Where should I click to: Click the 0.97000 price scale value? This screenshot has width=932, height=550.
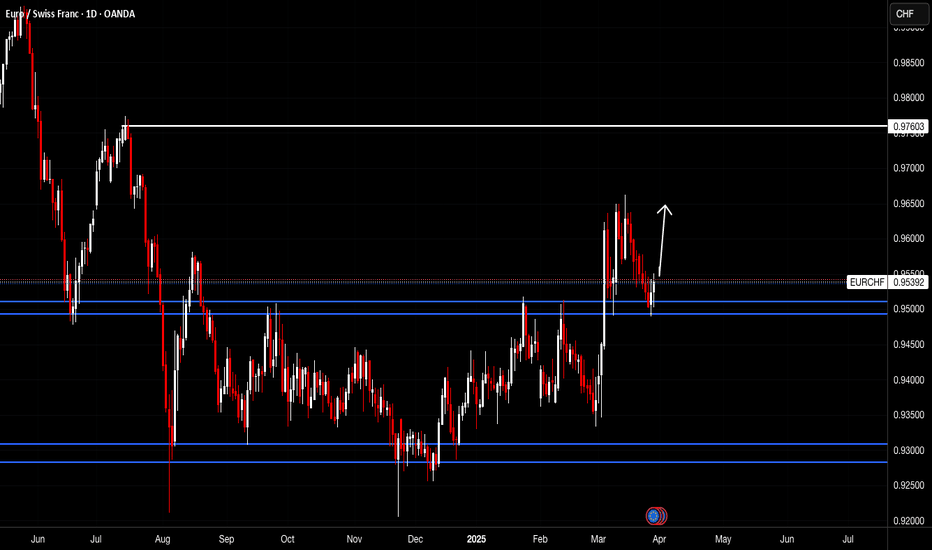(x=909, y=168)
